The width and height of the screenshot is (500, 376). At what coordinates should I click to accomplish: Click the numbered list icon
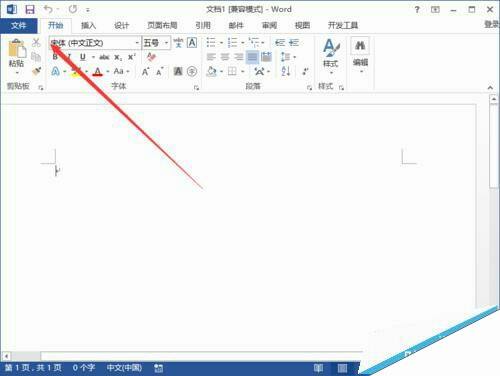coord(232,43)
